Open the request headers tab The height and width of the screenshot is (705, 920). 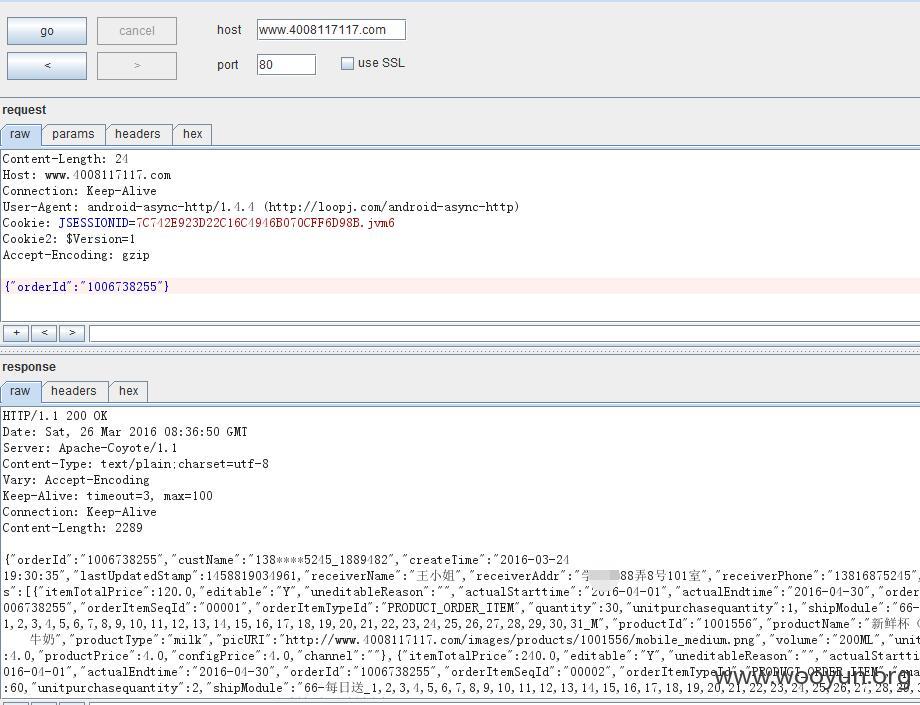138,134
